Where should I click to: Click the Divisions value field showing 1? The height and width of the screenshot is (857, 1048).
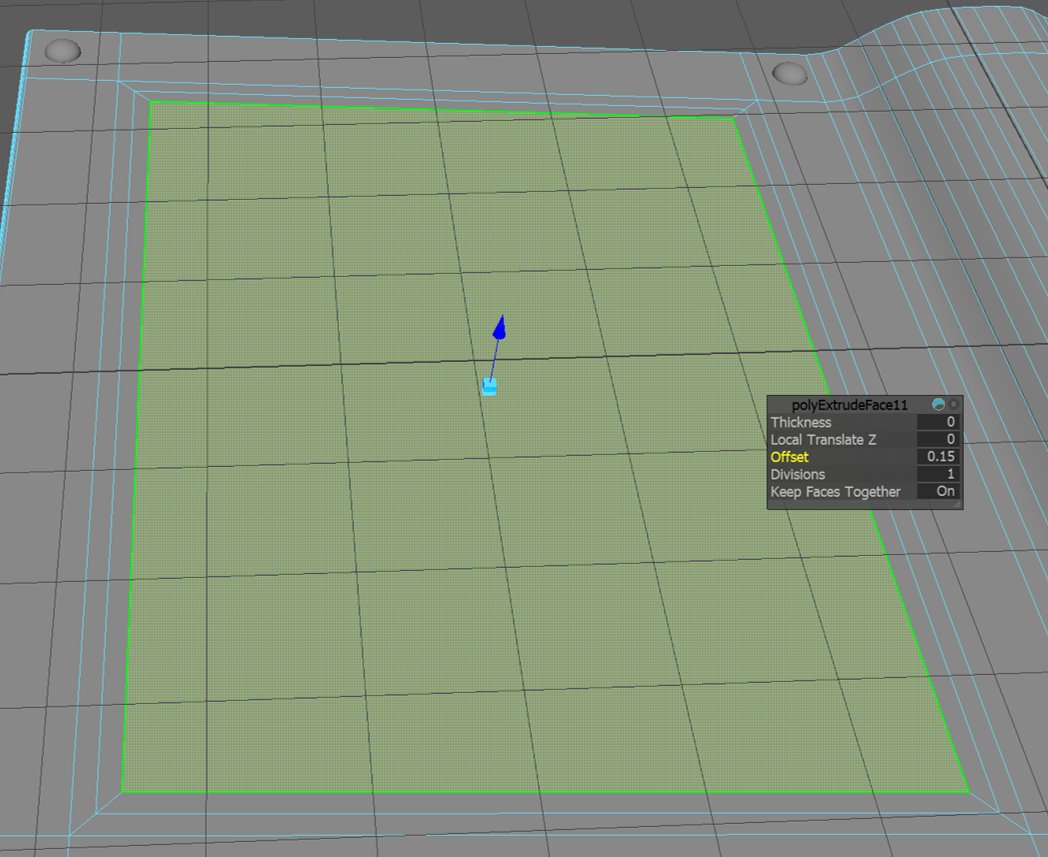pyautogui.click(x=938, y=474)
